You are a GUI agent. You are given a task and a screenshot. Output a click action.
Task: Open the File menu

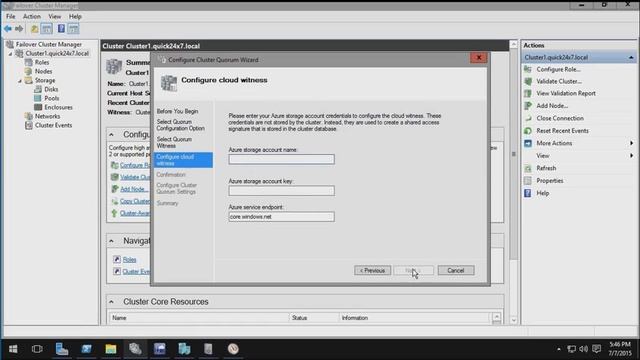coord(11,16)
